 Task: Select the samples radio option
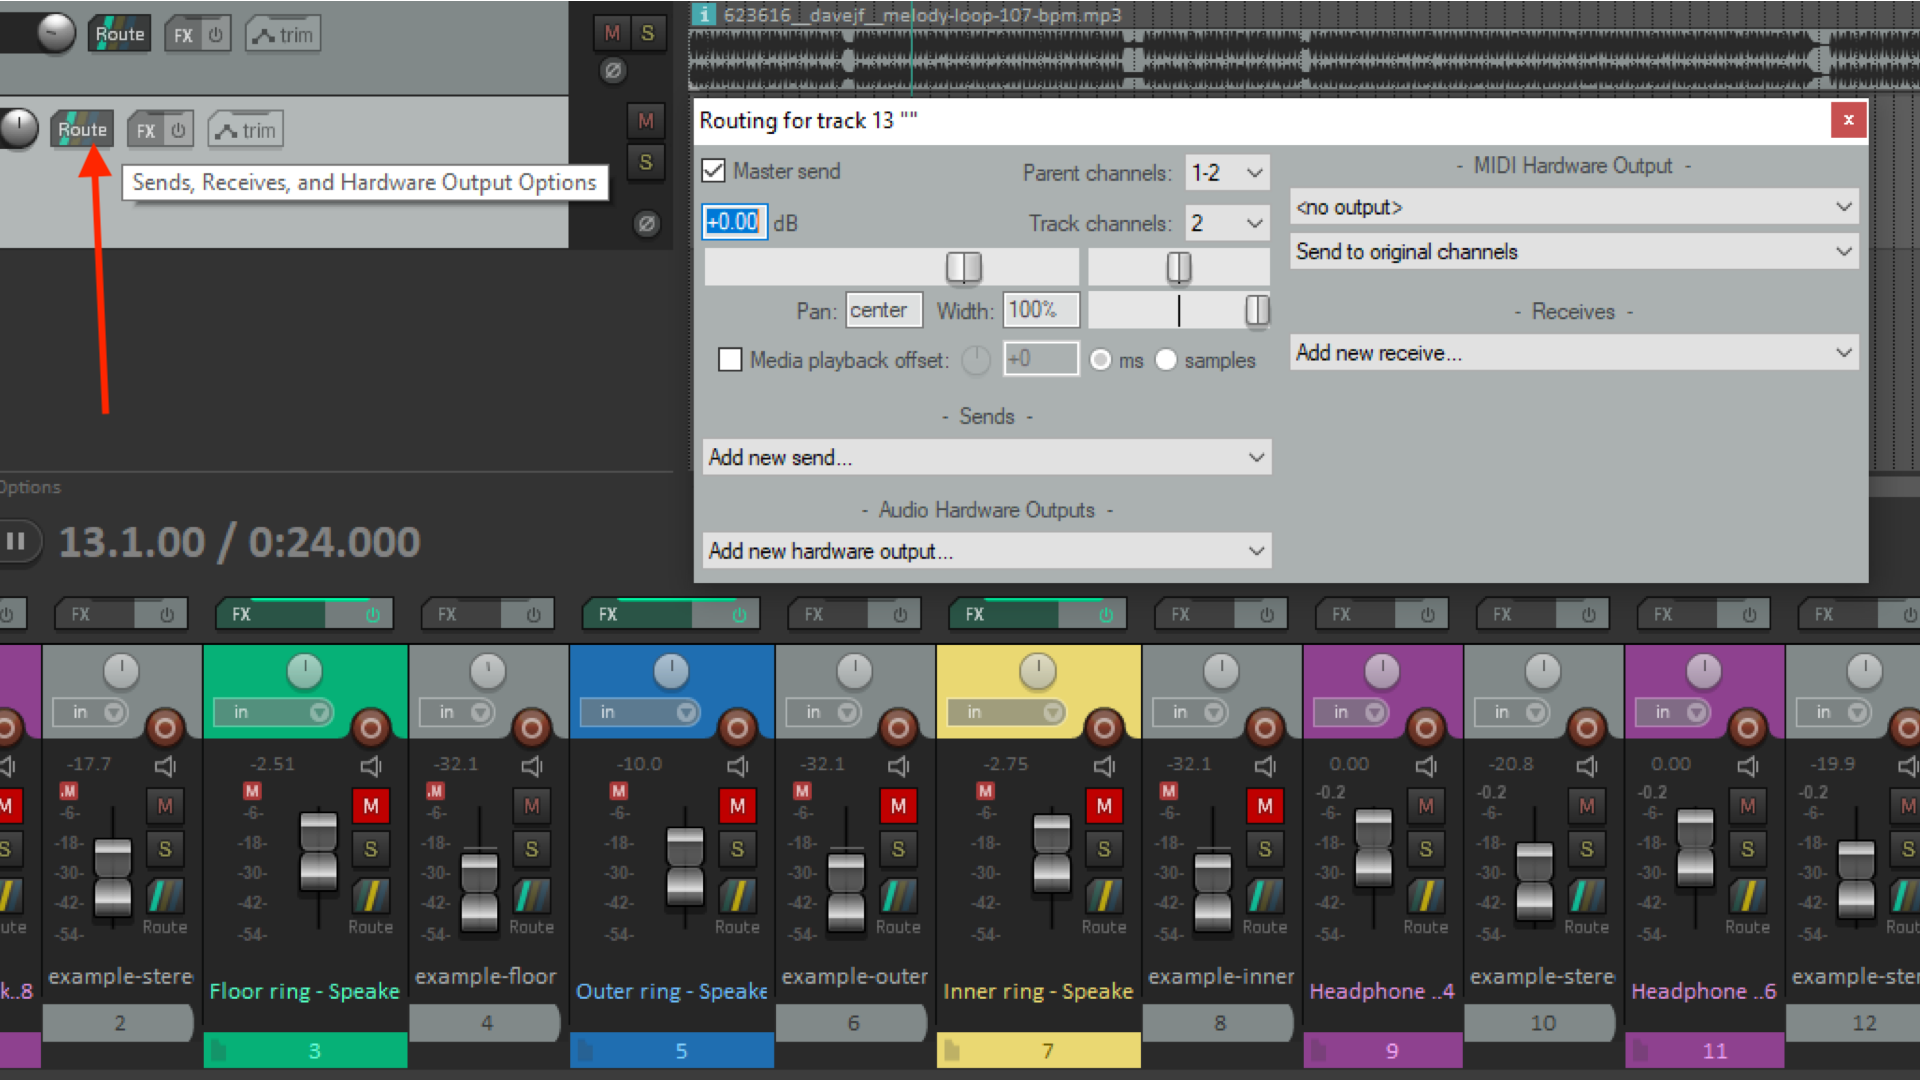pos(1166,360)
